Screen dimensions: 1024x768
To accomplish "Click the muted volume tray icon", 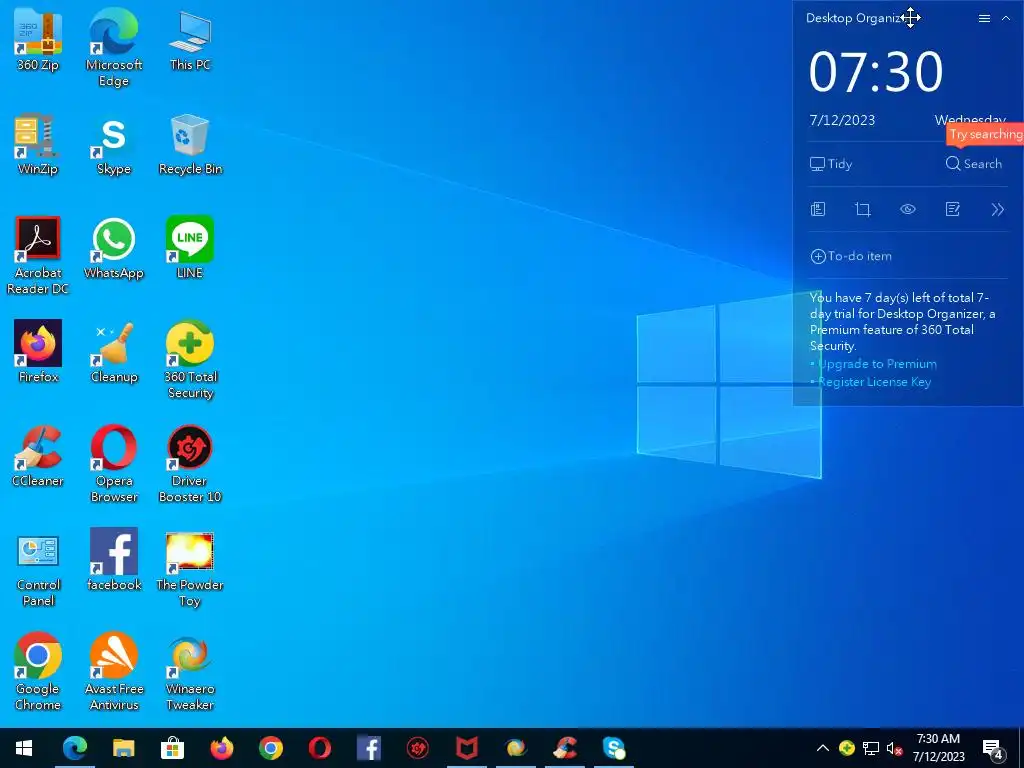I will pyautogui.click(x=895, y=748).
